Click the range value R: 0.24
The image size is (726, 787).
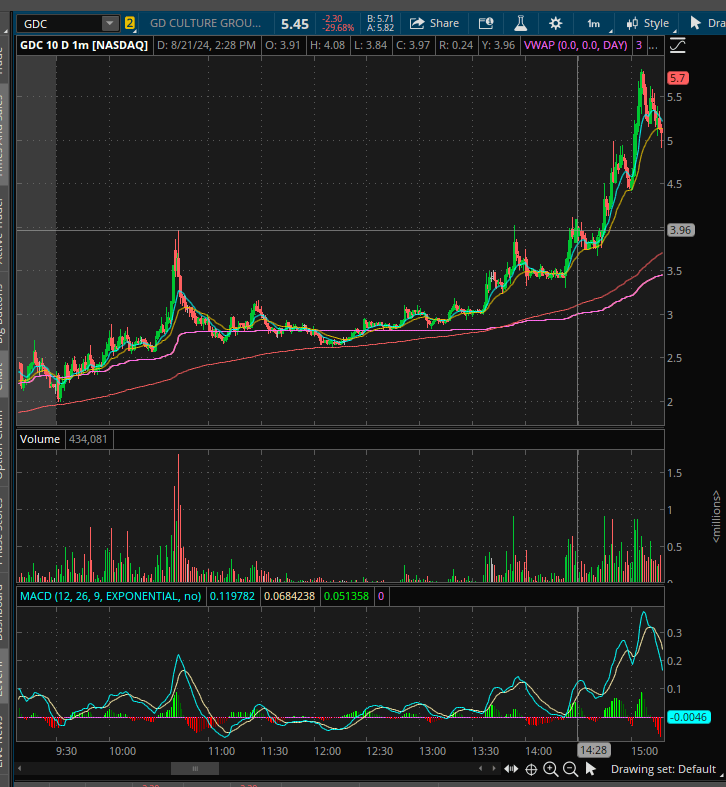point(456,45)
